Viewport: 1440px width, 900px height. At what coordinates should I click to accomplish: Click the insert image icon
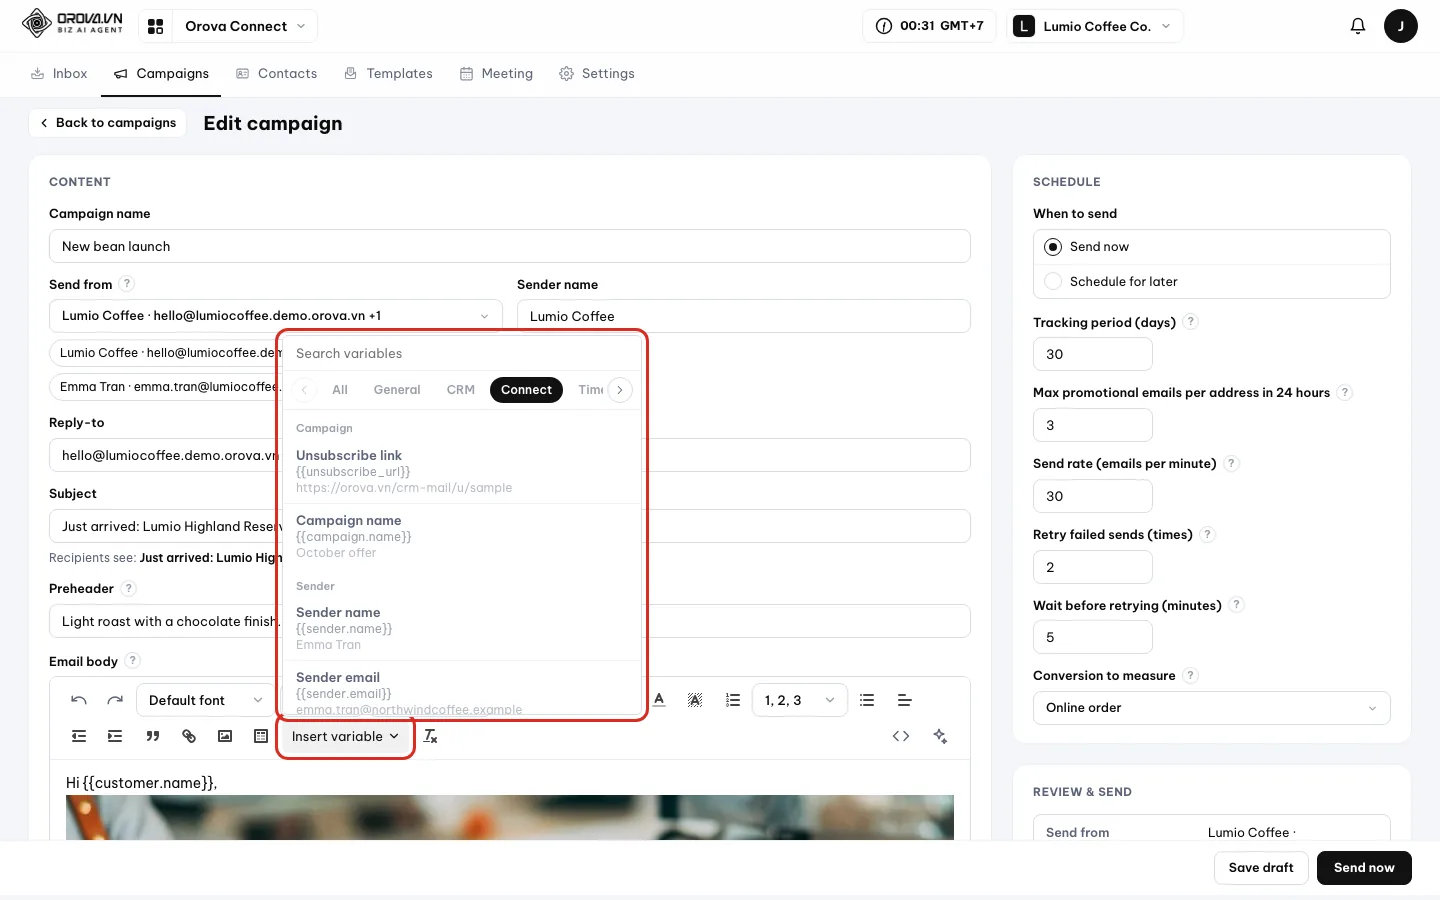[x=225, y=736]
